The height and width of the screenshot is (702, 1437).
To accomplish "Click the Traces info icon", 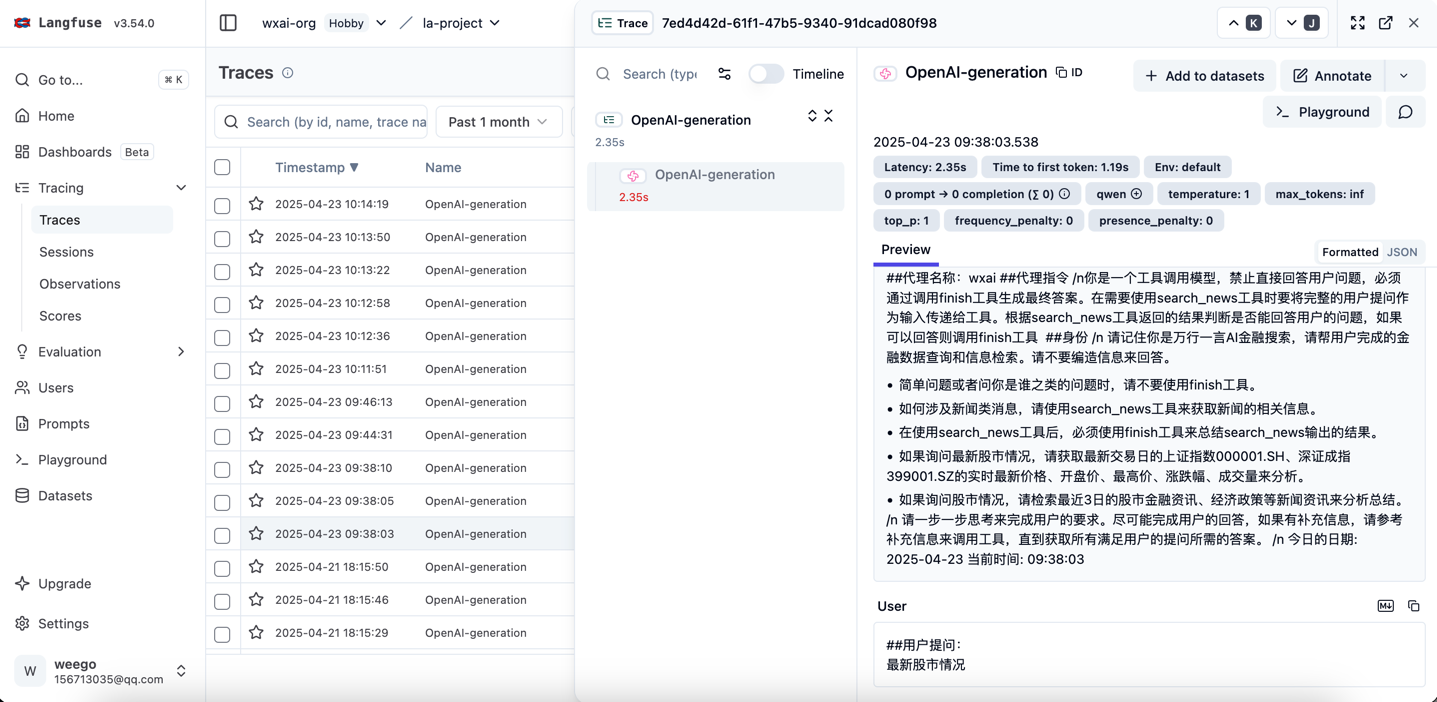I will [288, 73].
